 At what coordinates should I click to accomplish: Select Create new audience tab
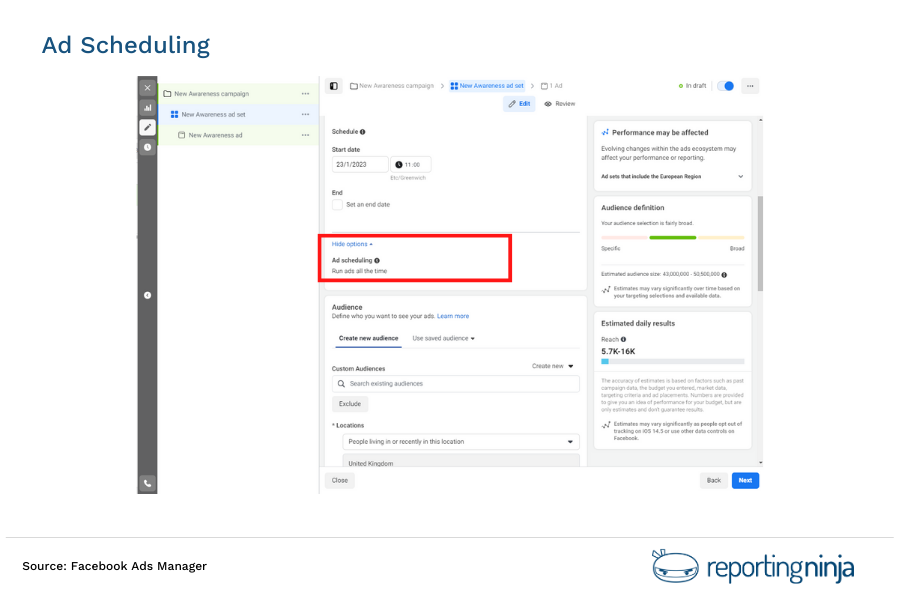tap(368, 338)
